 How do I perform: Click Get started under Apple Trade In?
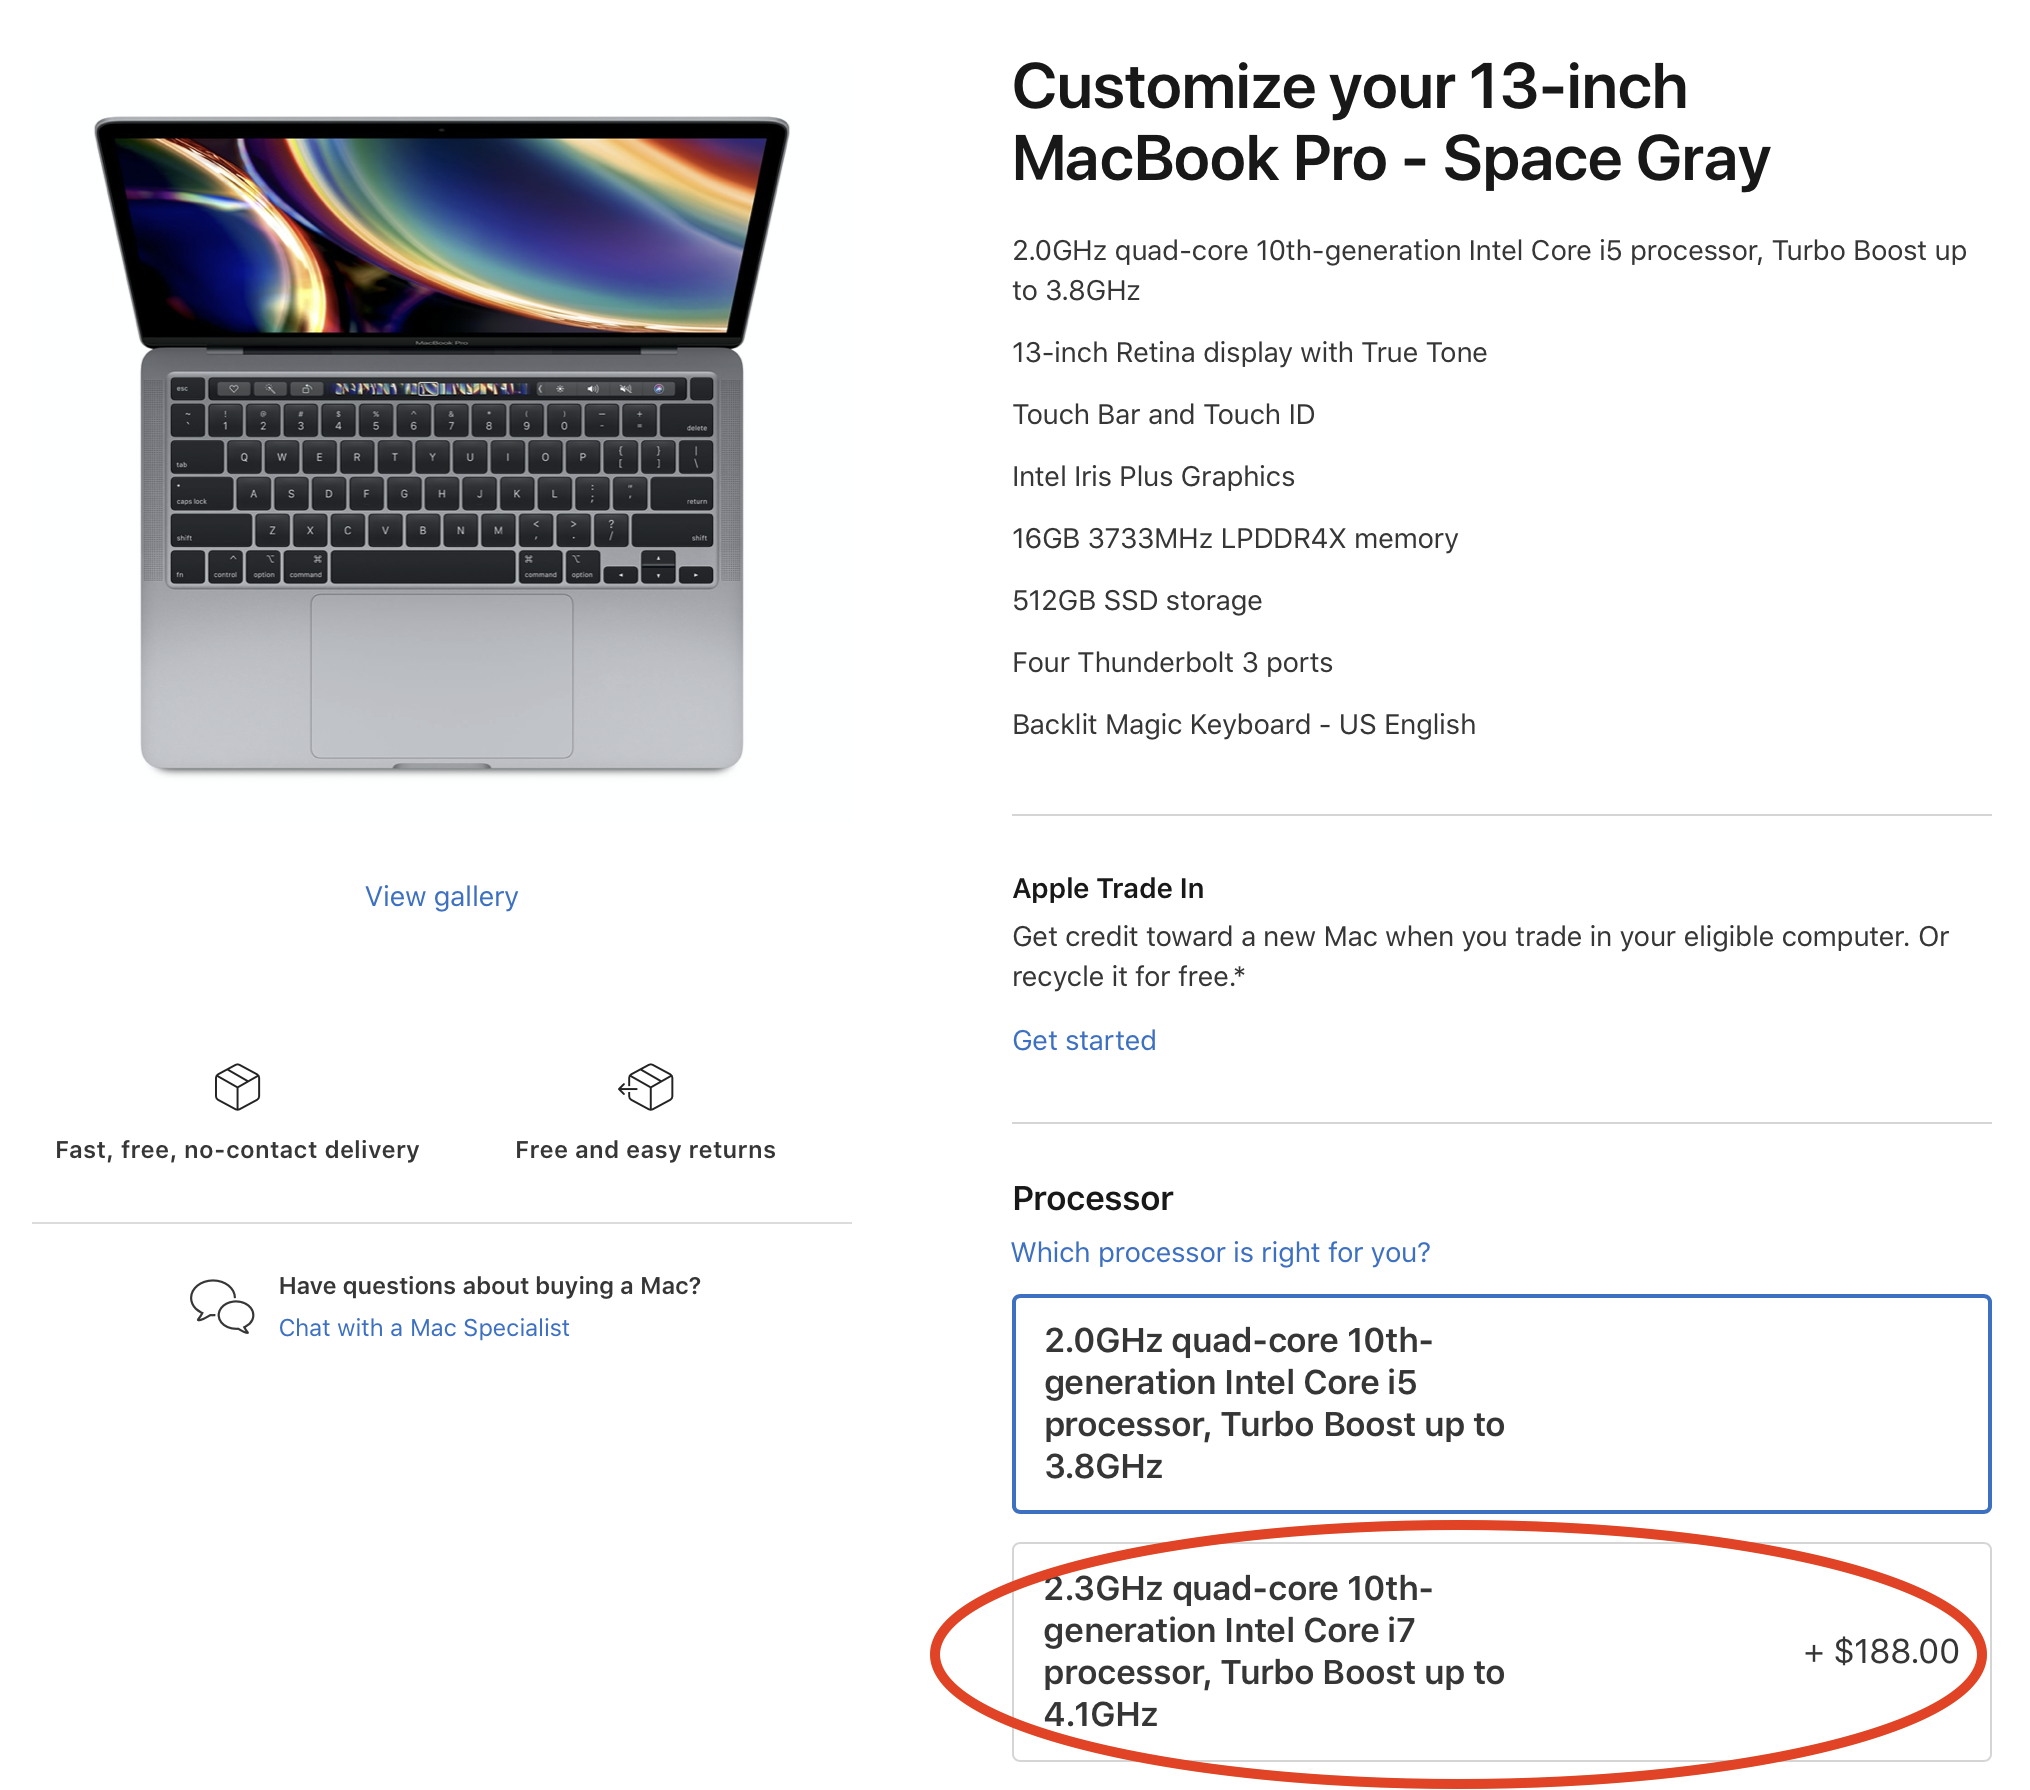tap(1083, 1040)
